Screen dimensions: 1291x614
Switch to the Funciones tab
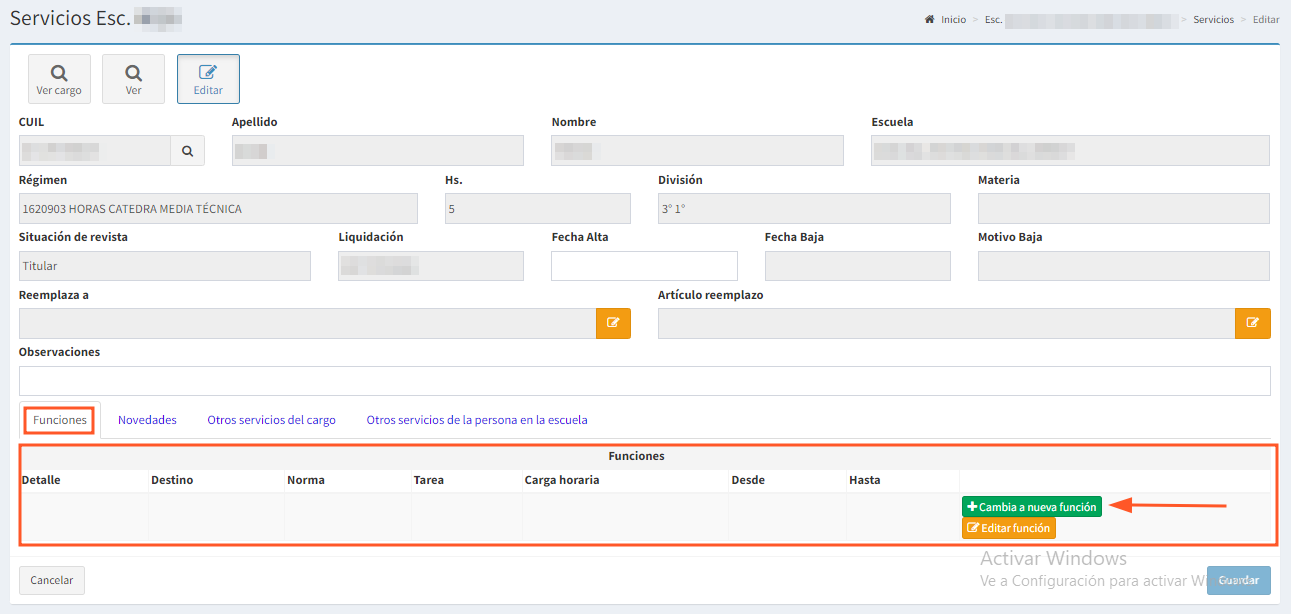point(60,420)
